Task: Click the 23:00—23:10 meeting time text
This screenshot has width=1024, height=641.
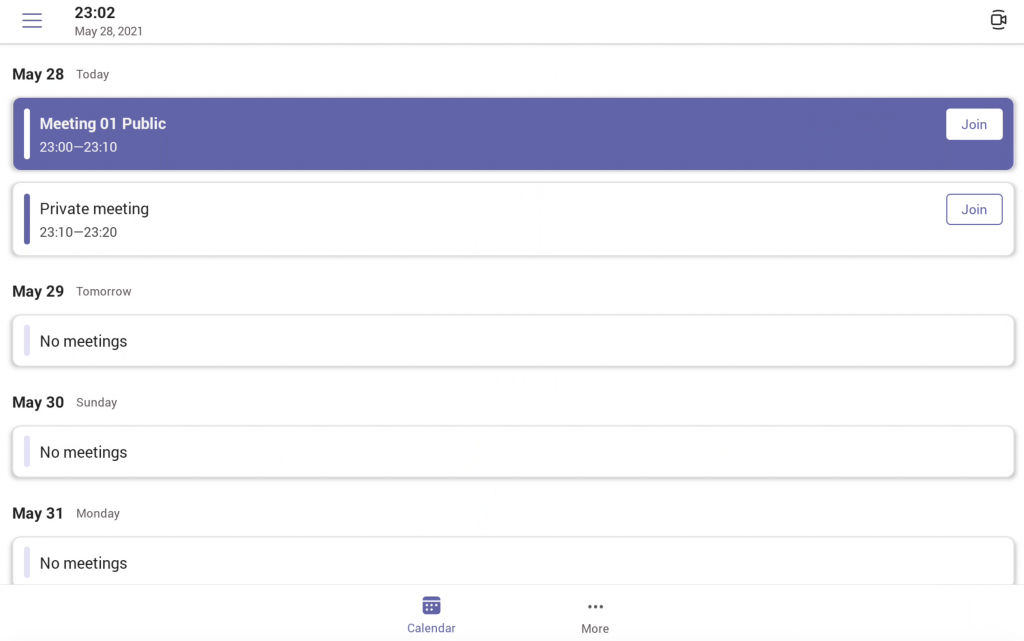Action: click(x=78, y=147)
